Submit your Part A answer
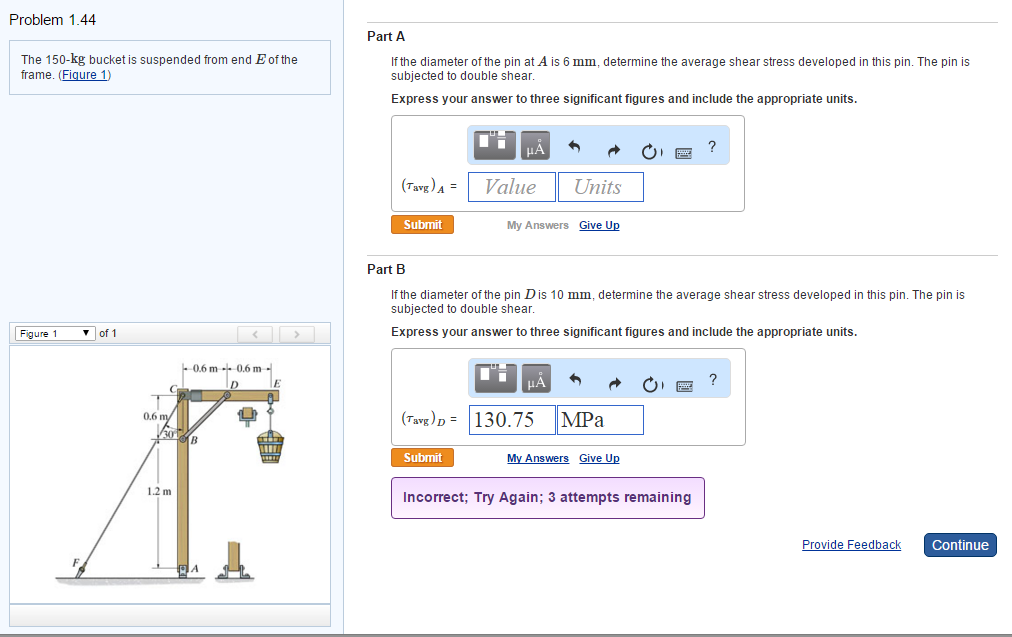Screen dimensions: 1012x637 click(422, 224)
